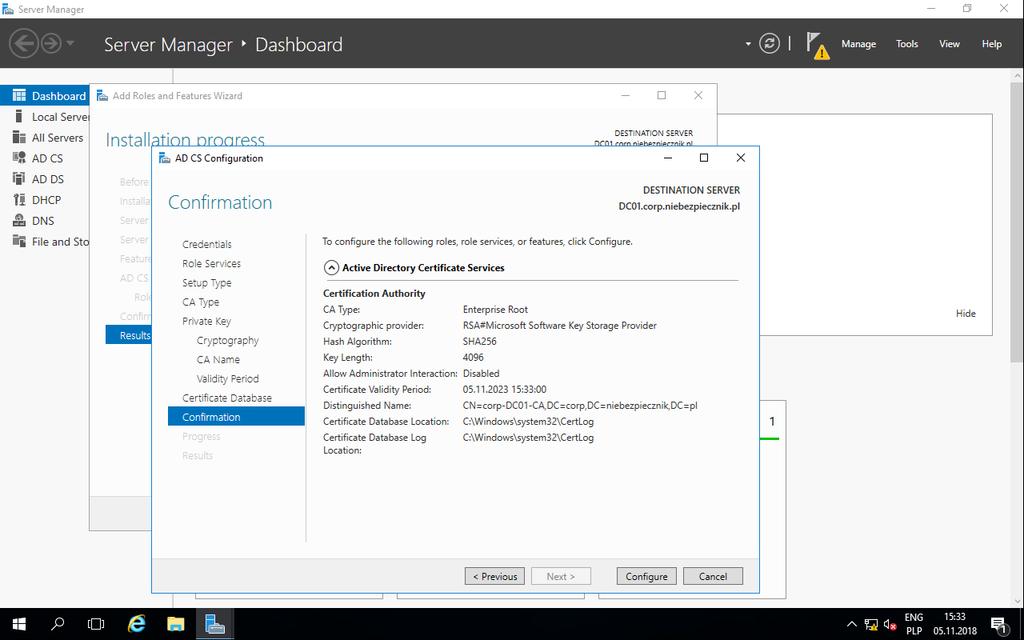Image resolution: width=1024 pixels, height=640 pixels.
Task: Click the AD CS role icon
Action: tap(19, 158)
